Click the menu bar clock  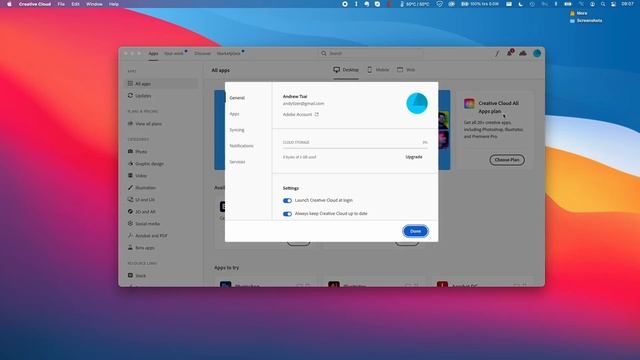627,4
